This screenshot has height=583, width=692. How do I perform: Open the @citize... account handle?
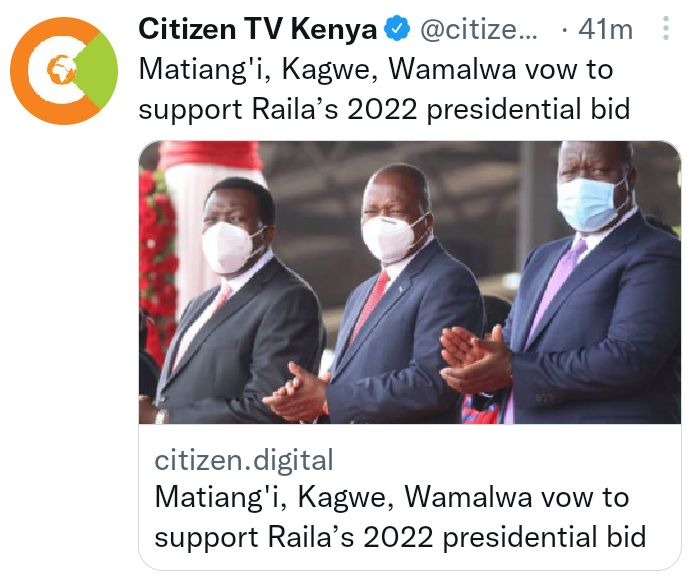(479, 30)
